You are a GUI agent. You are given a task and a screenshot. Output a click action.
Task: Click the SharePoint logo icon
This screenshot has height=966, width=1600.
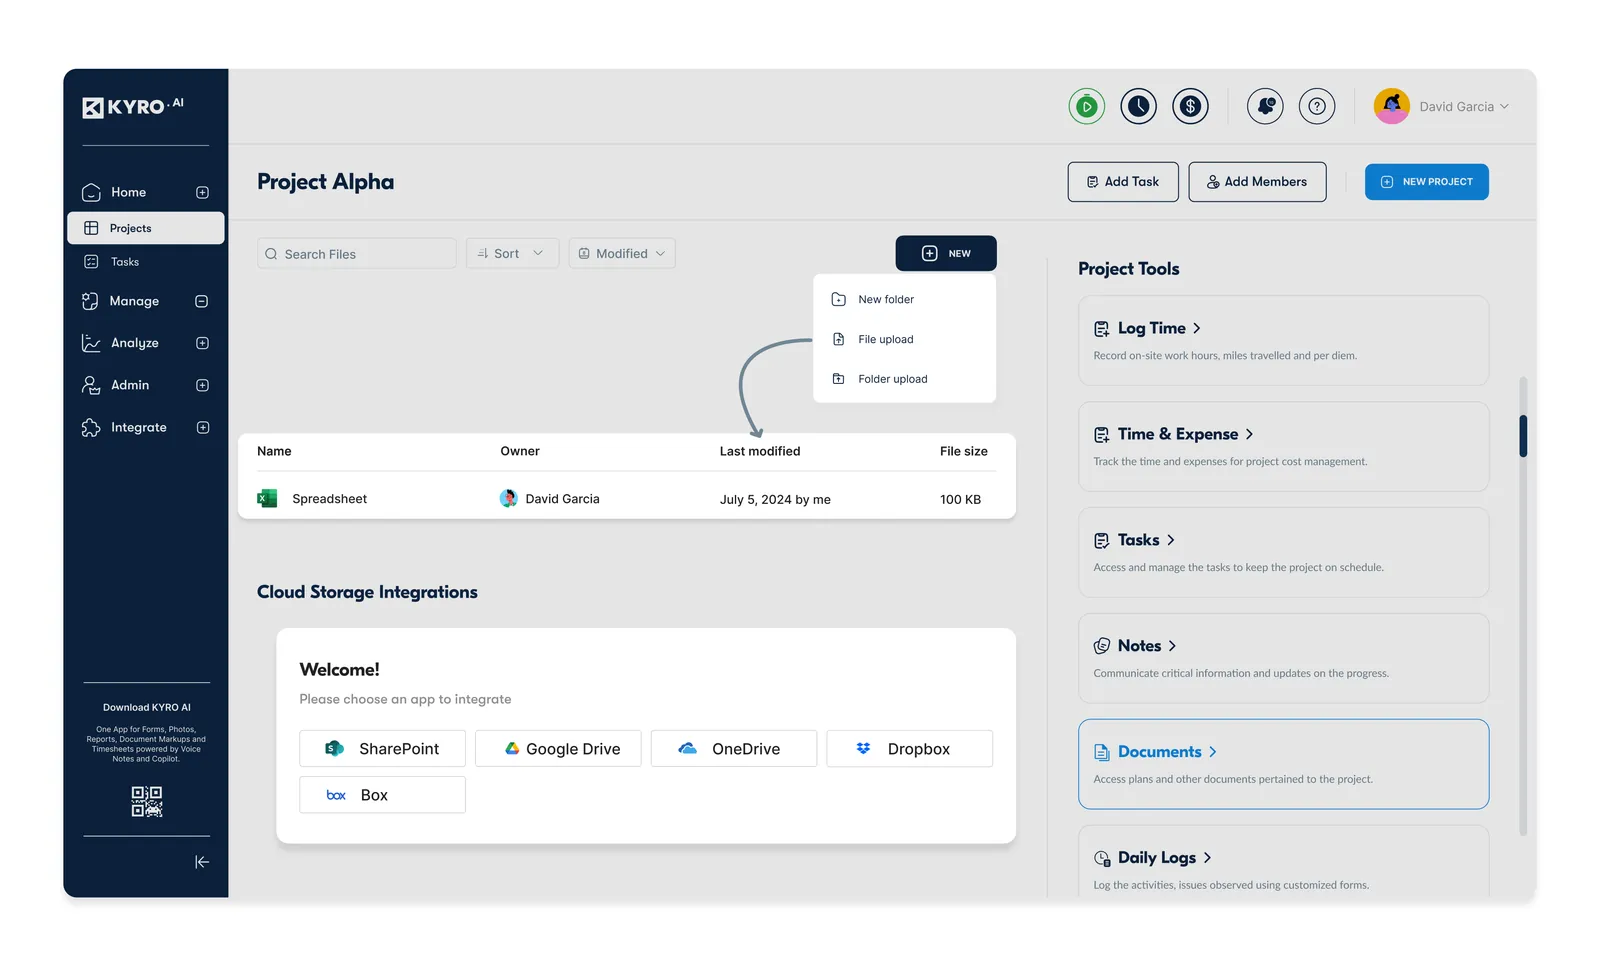tap(335, 749)
